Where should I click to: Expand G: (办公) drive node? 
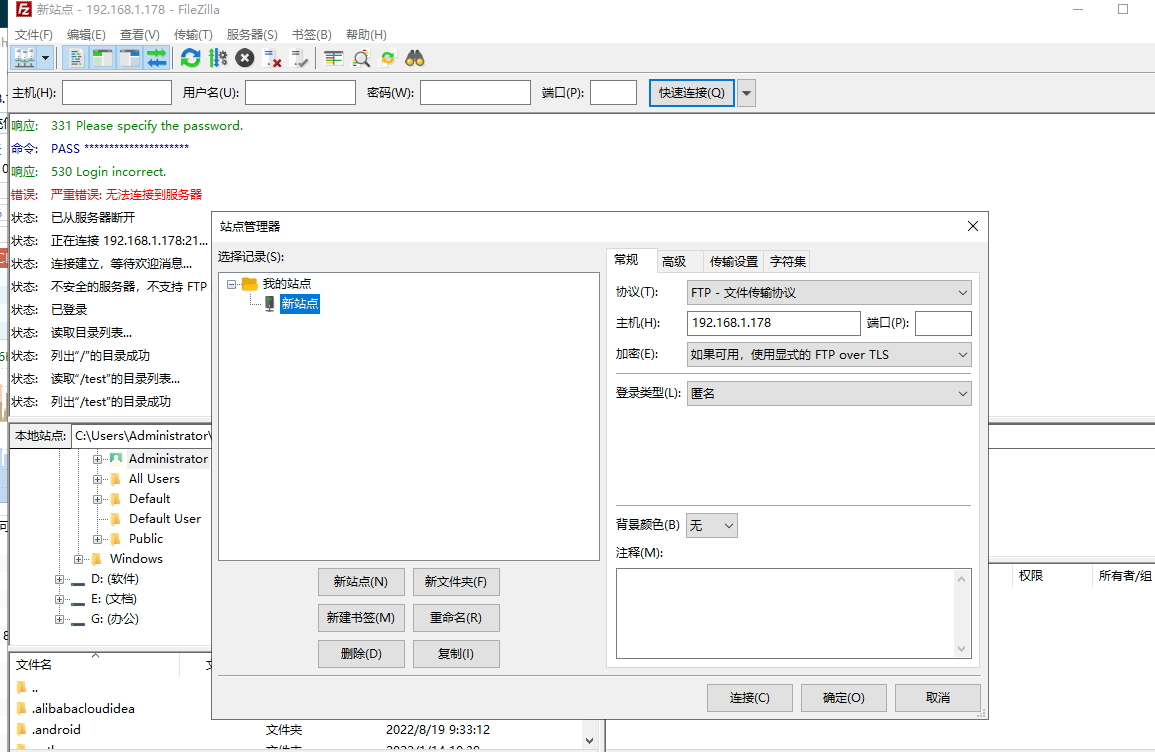(59, 619)
